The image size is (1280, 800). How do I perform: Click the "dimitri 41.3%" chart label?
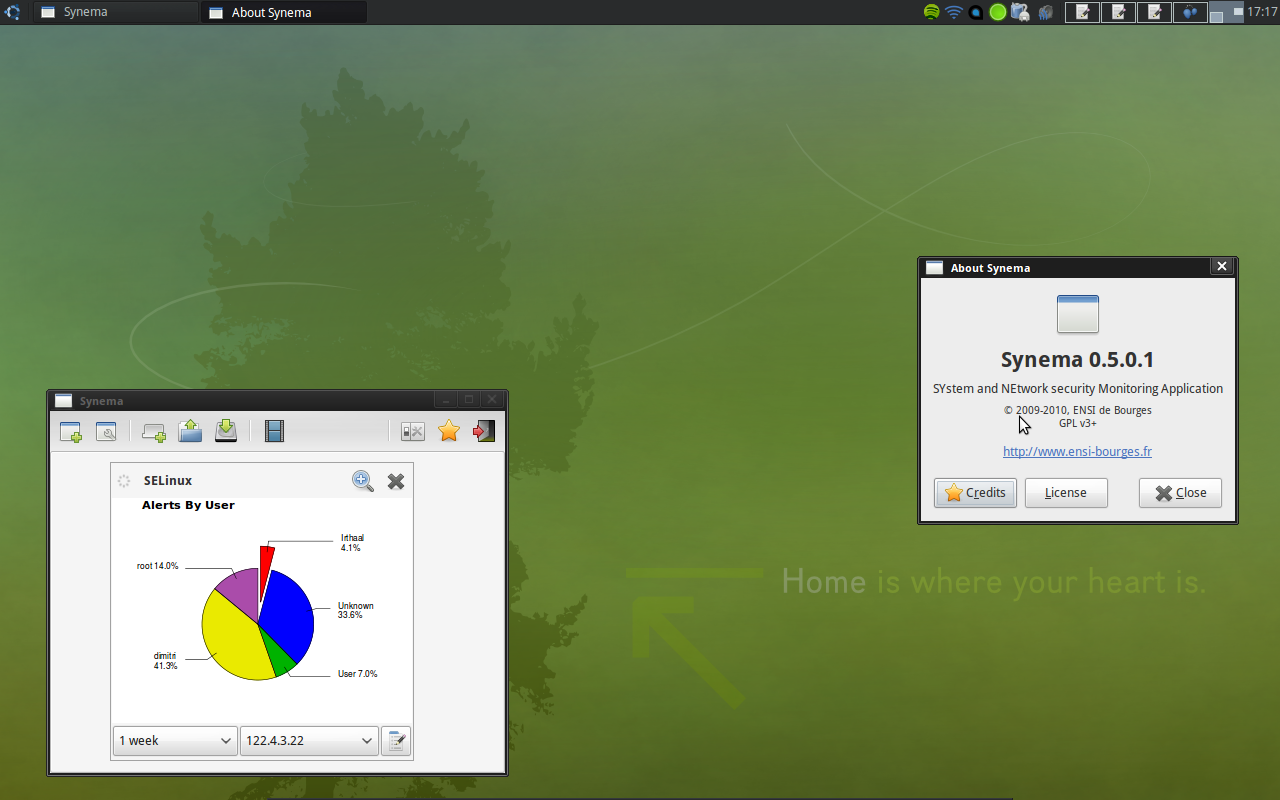pos(165,661)
